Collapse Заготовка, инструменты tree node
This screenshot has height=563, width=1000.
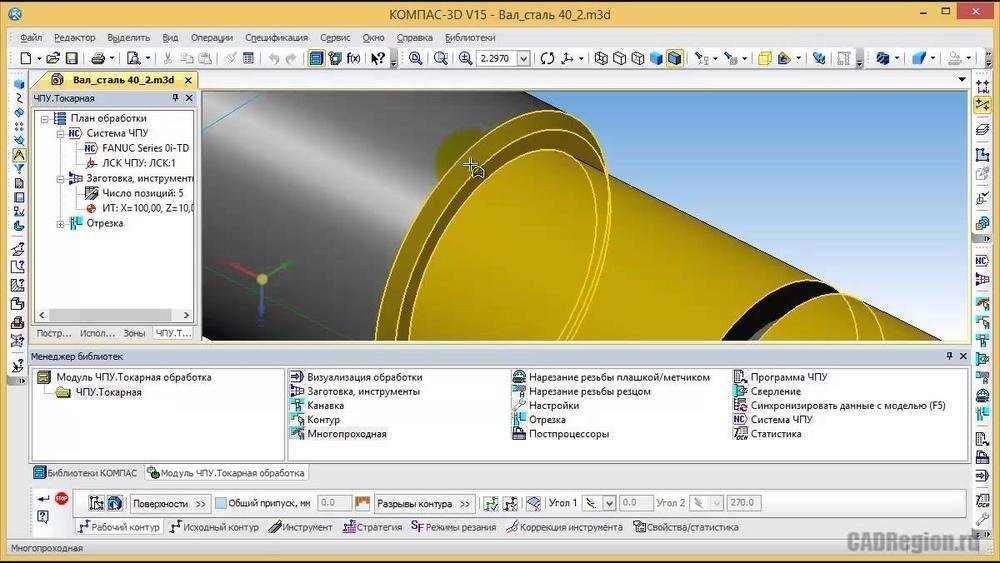click(x=60, y=179)
